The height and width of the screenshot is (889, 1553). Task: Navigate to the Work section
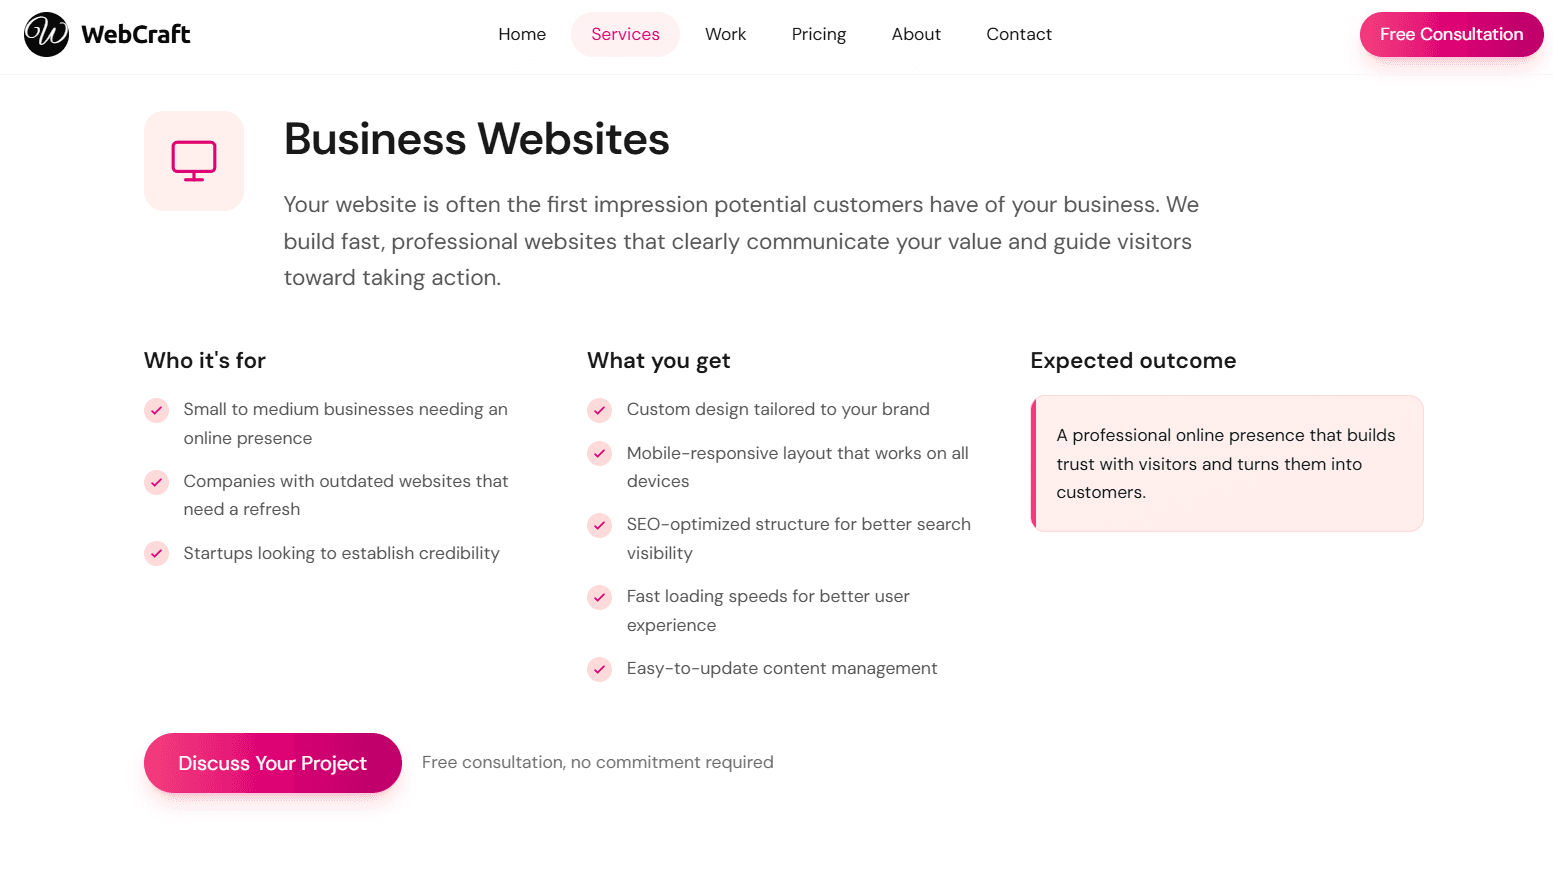click(x=725, y=34)
